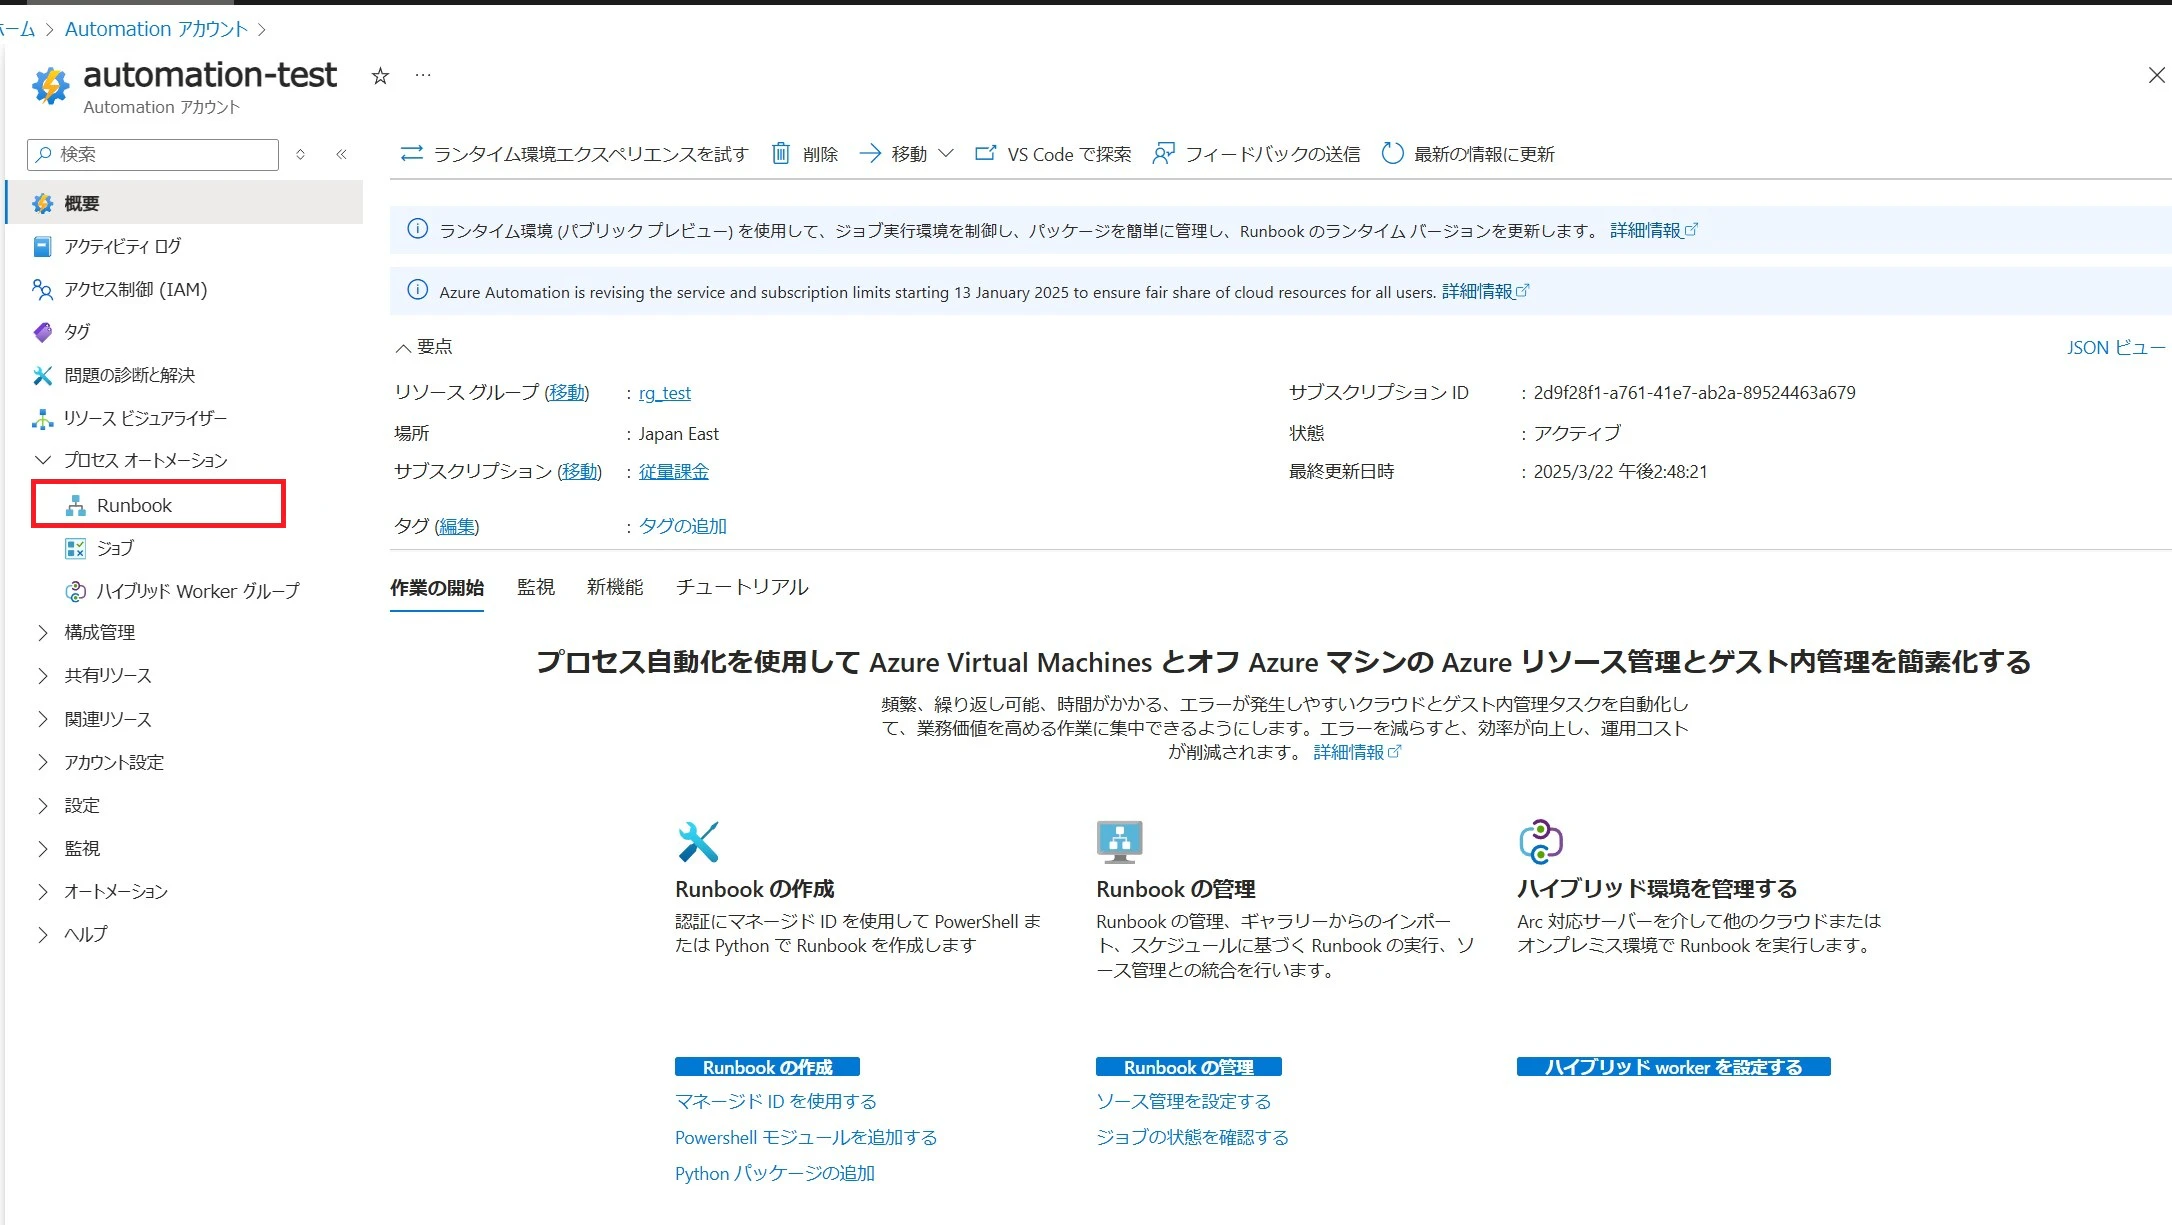2172x1225 pixels.
Task: Collapse the 要点 essentials section
Action: (403, 348)
